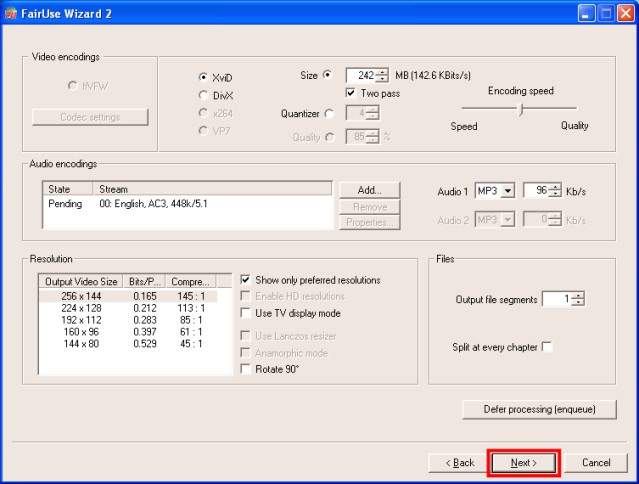The width and height of the screenshot is (639, 484).
Task: Click the FairUse Wizard title bar icon
Action: click(x=12, y=13)
